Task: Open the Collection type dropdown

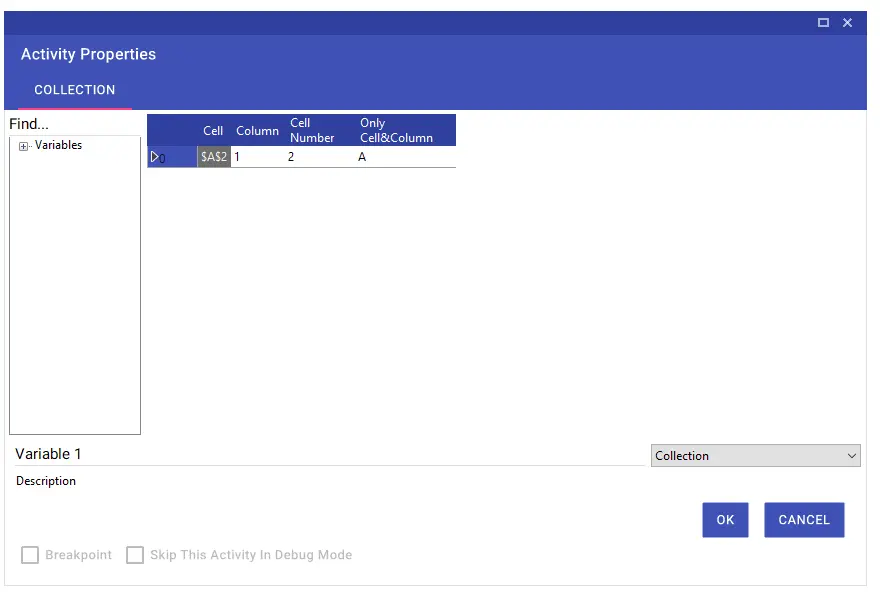Action: (755, 456)
